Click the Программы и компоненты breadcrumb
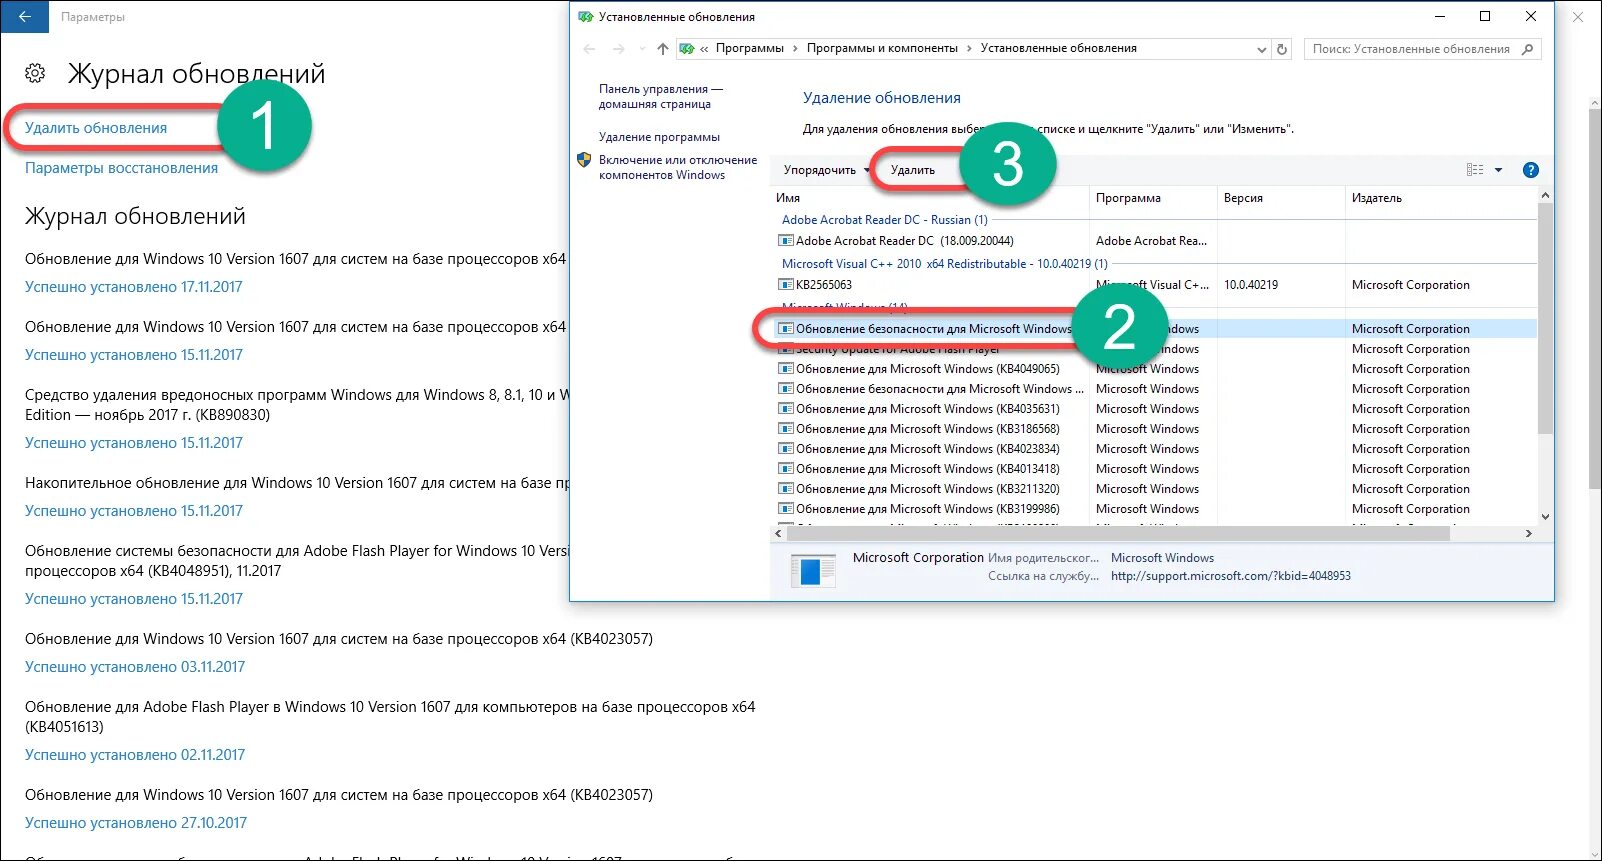This screenshot has height=861, width=1602. pos(882,48)
